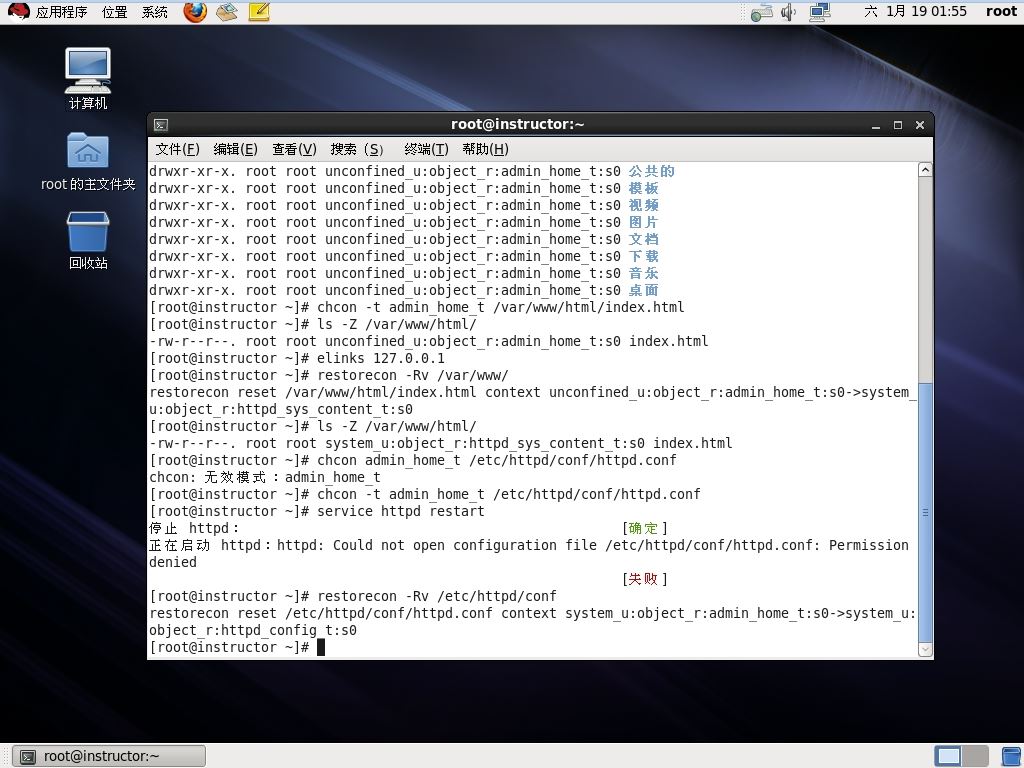Click the clock showing 1月 19 01:55

(x=915, y=11)
